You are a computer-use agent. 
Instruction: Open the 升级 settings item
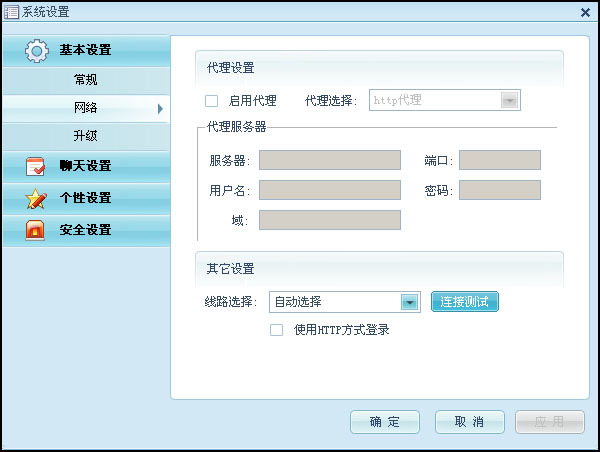(85, 136)
